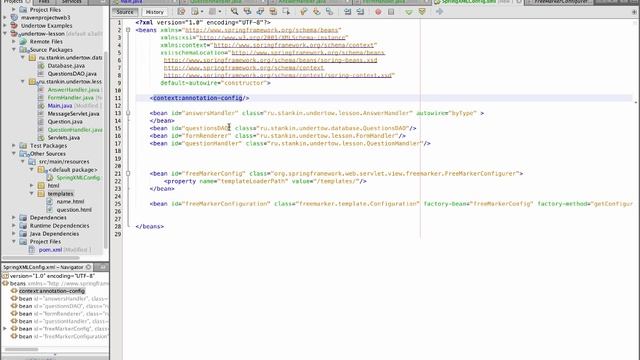Viewport: 640px width, 360px height.
Task: Click the Stop Macro Recording square icon
Action: click(x=391, y=12)
